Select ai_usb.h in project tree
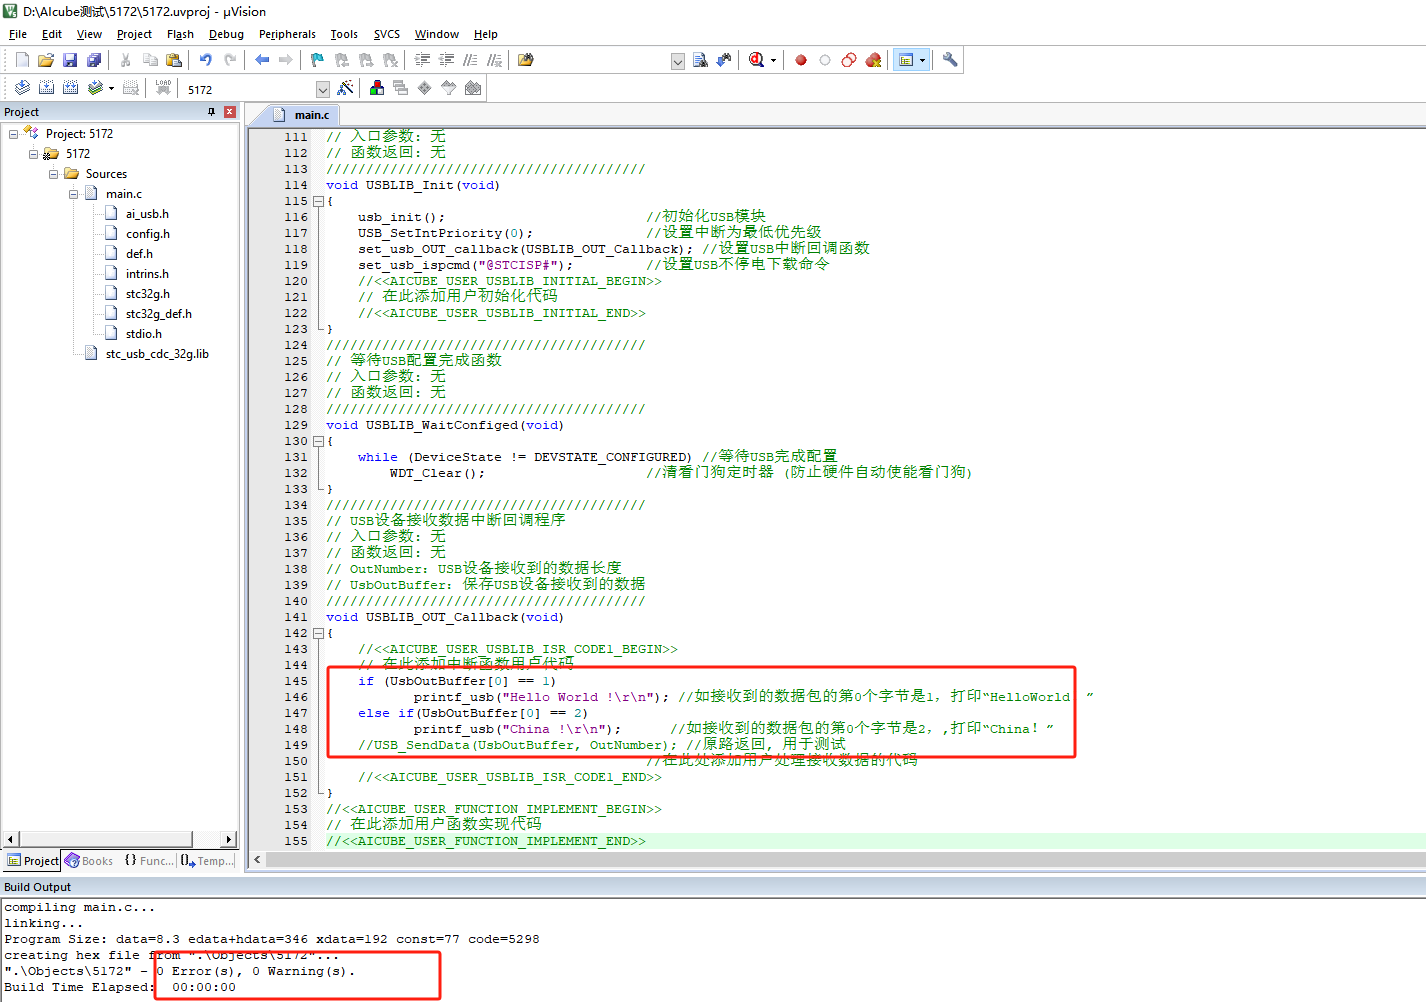 point(147,214)
